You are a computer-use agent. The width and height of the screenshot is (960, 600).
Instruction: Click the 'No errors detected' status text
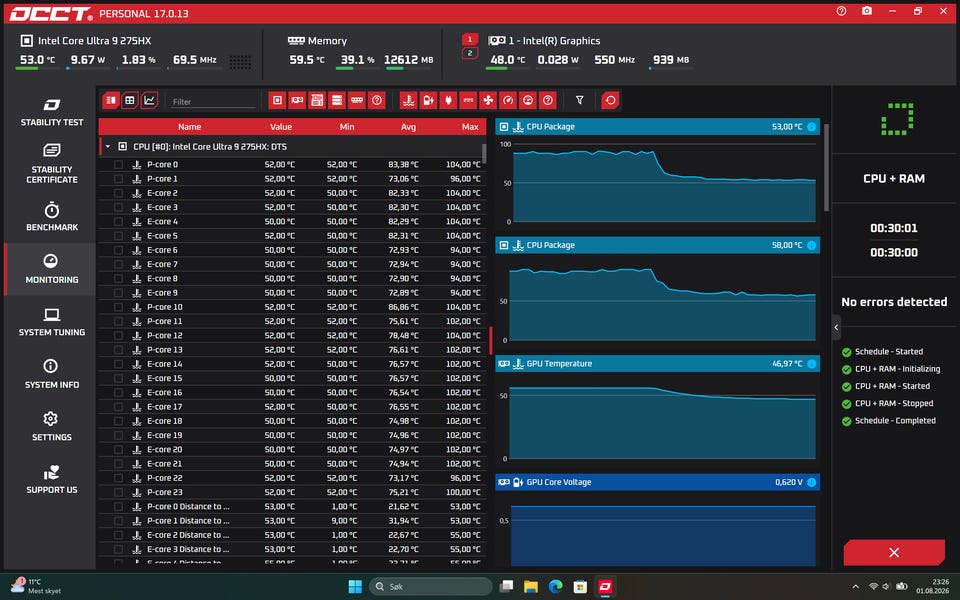(x=894, y=302)
